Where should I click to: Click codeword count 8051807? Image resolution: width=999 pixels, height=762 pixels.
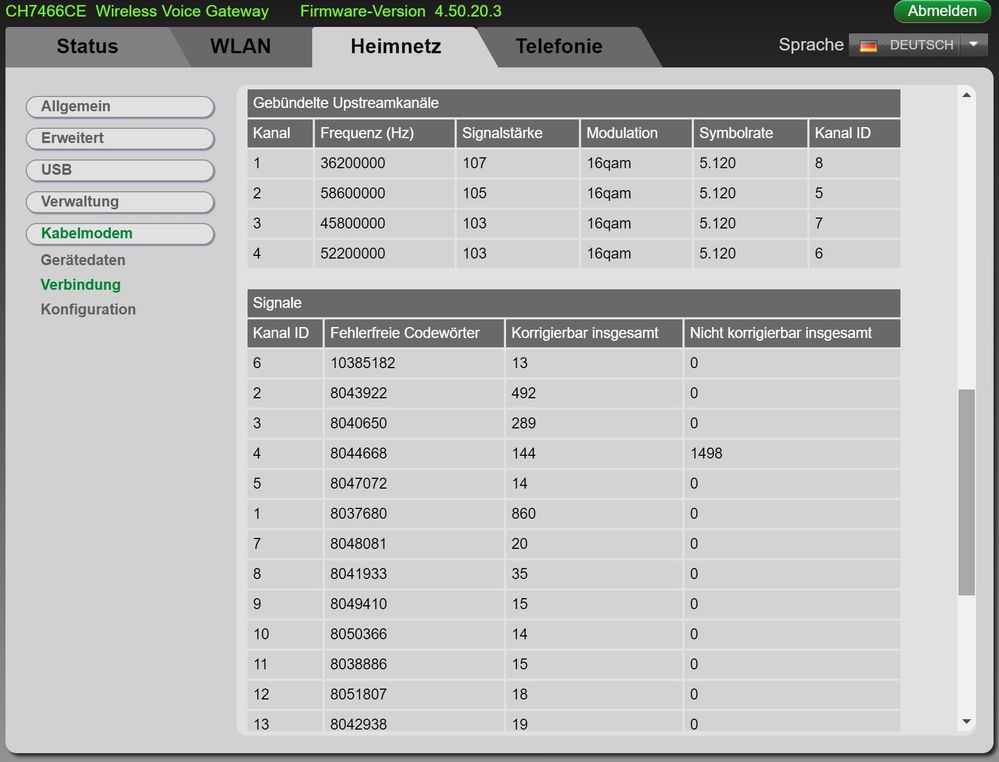click(358, 694)
